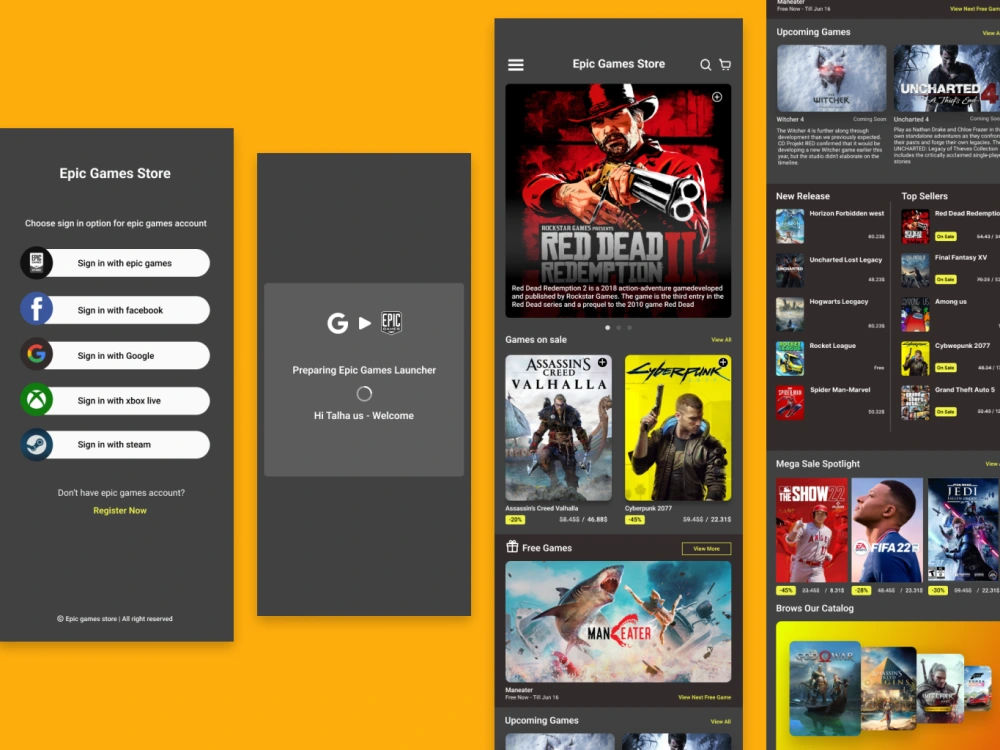Click the Google logo on the sign-in screen
This screenshot has width=1000, height=750.
(x=36, y=354)
